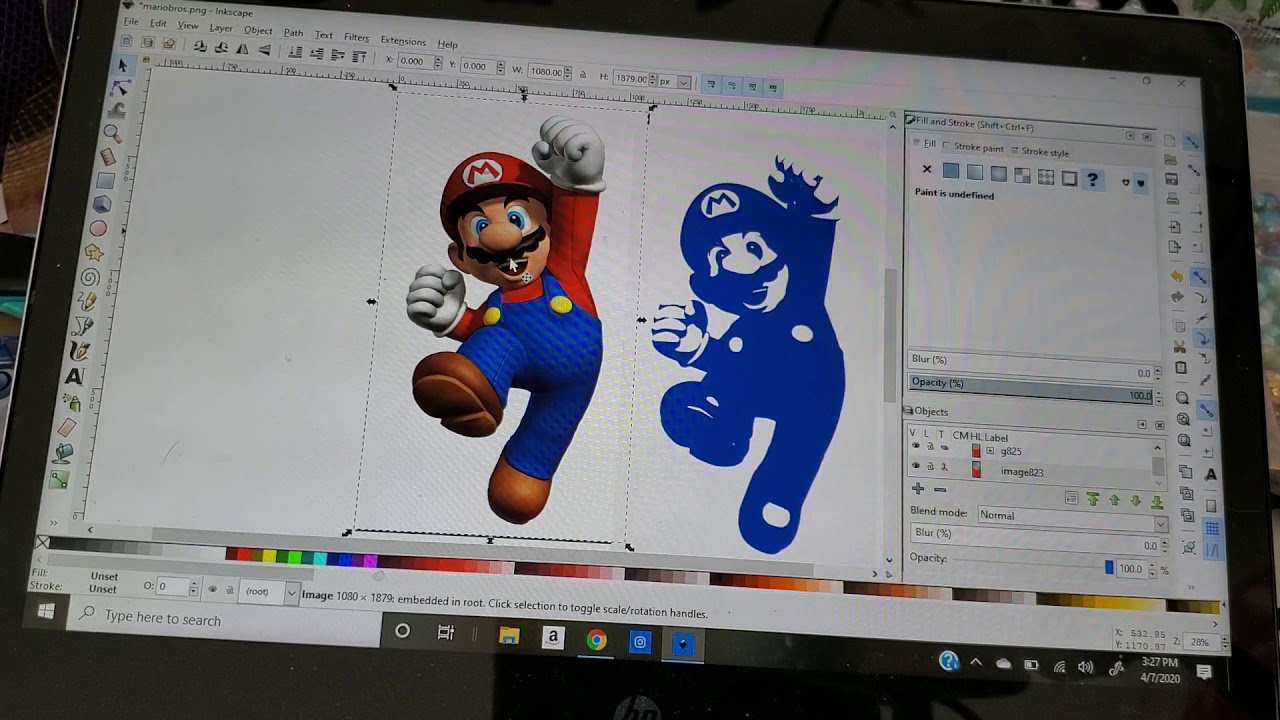Viewport: 1280px width, 720px height.
Task: Click Blur (%) value spinner in Fill and Stroke
Action: [x=1158, y=373]
